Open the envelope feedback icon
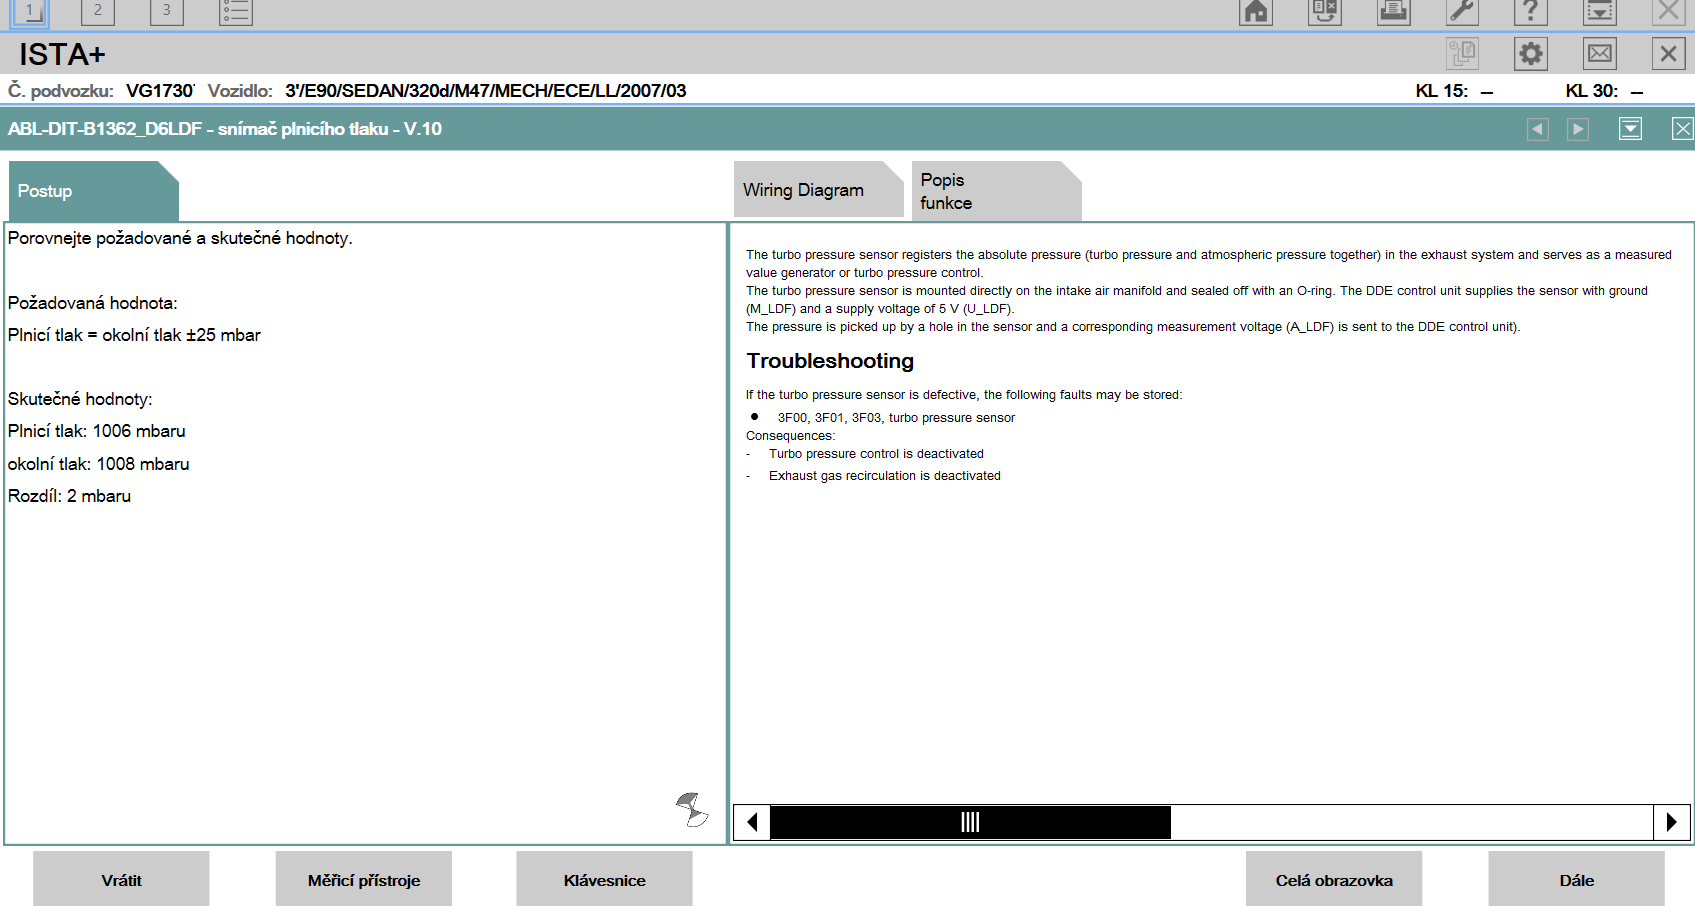The height and width of the screenshot is (906, 1695). pyautogui.click(x=1600, y=53)
